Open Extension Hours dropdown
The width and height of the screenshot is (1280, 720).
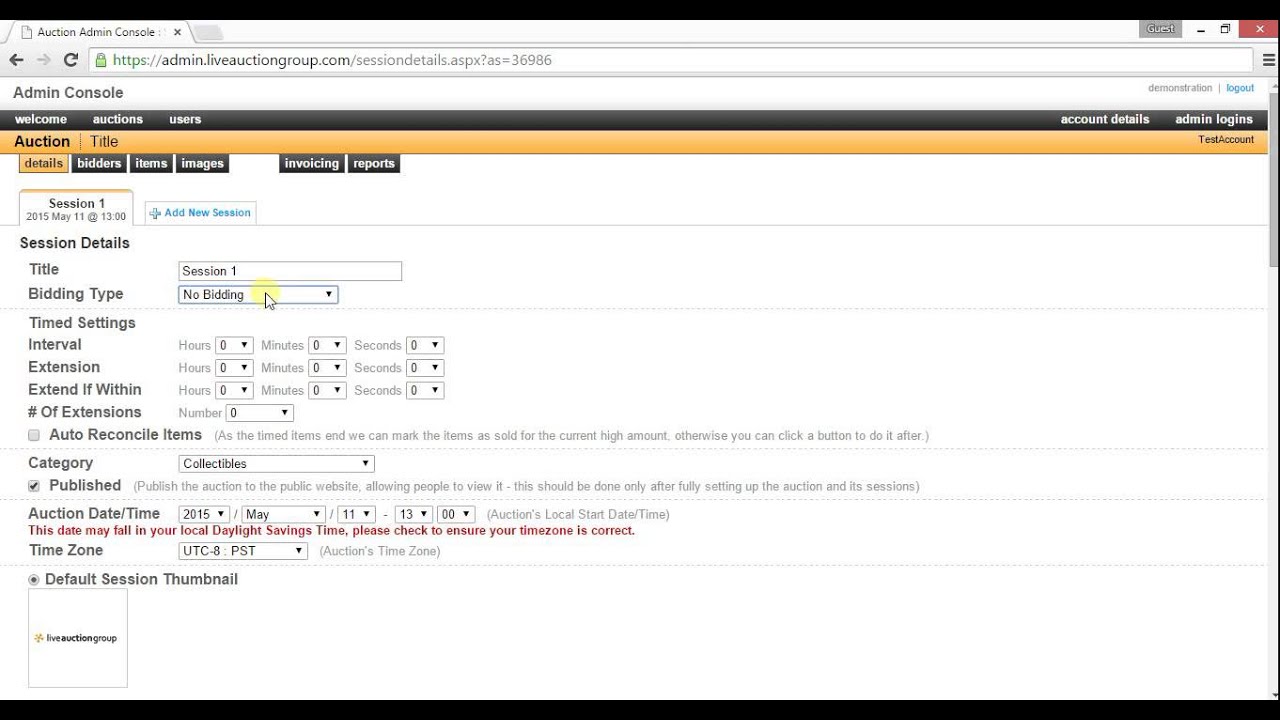pyautogui.click(x=234, y=368)
